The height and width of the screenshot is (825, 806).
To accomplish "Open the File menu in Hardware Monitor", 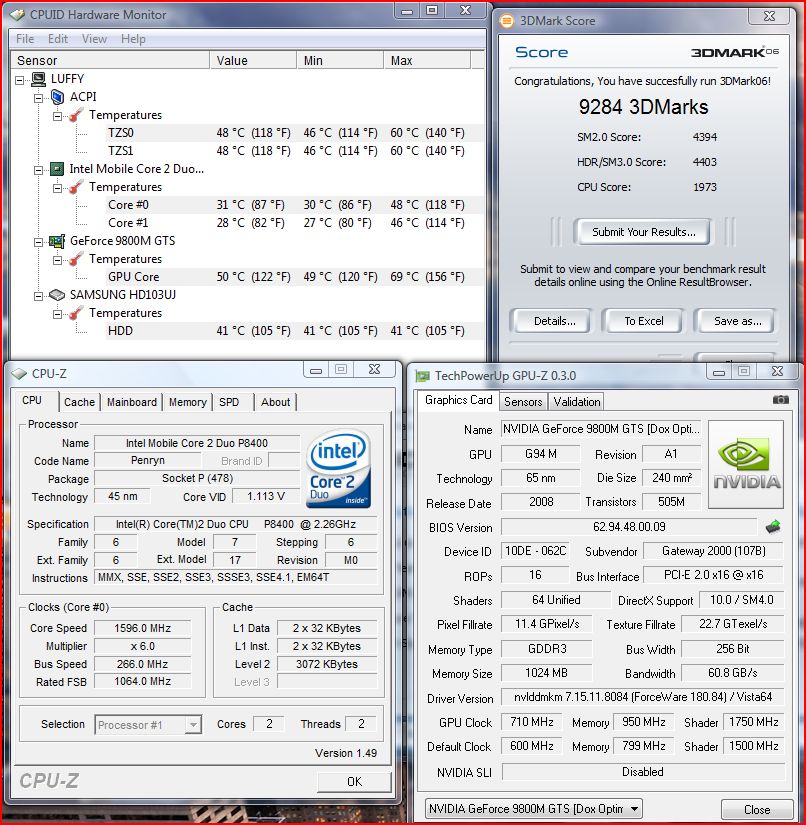I will click(x=25, y=39).
